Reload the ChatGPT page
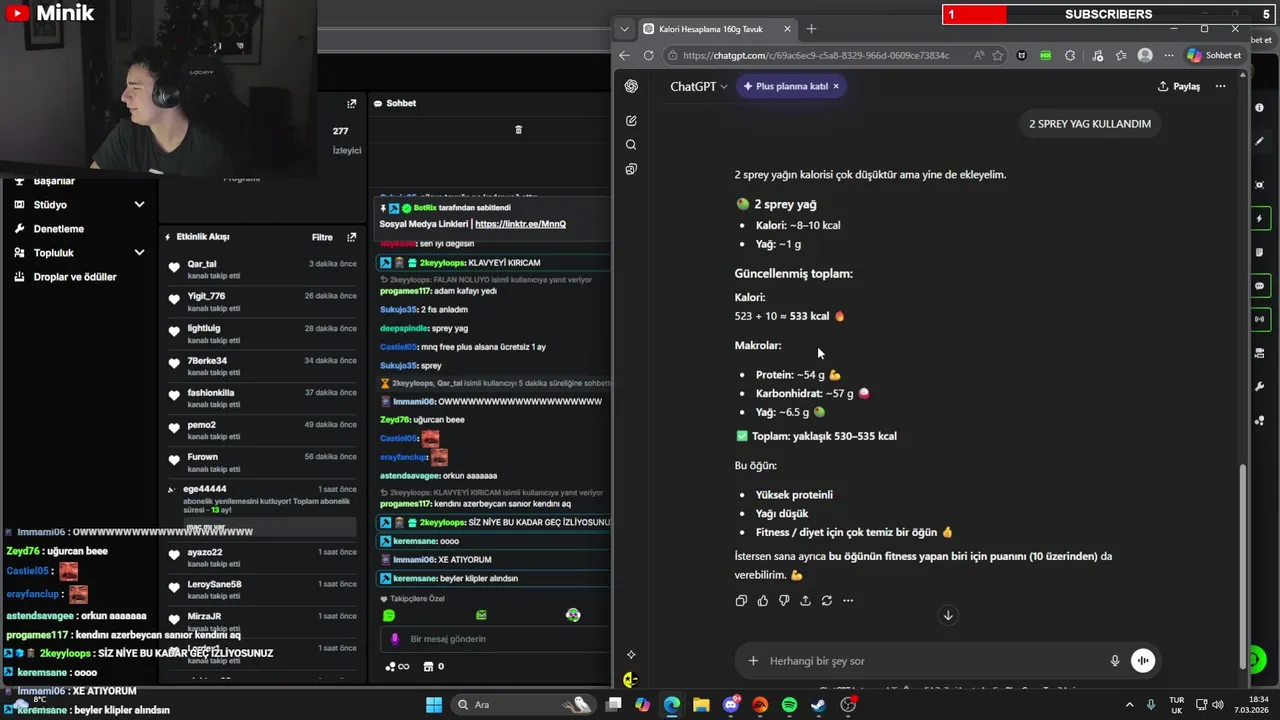This screenshot has height=720, width=1280. [x=649, y=56]
